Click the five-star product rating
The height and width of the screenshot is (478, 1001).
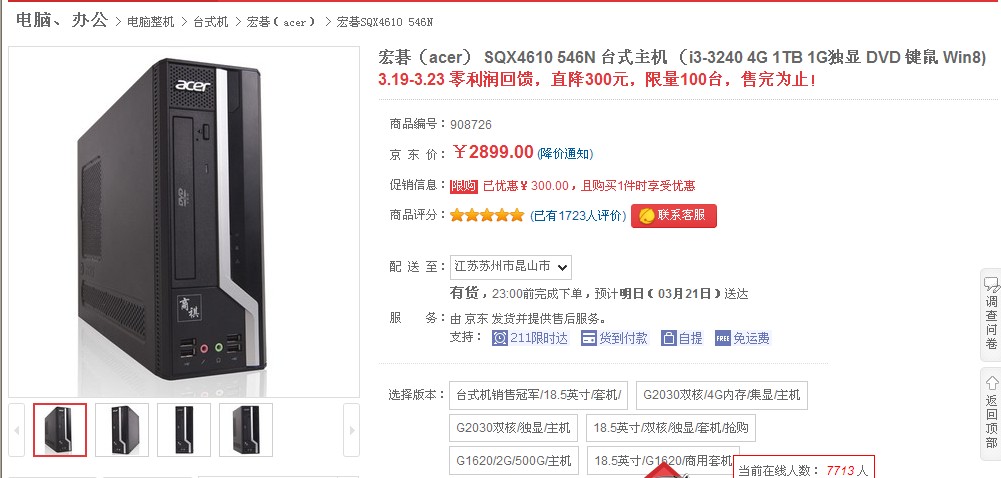click(x=486, y=216)
